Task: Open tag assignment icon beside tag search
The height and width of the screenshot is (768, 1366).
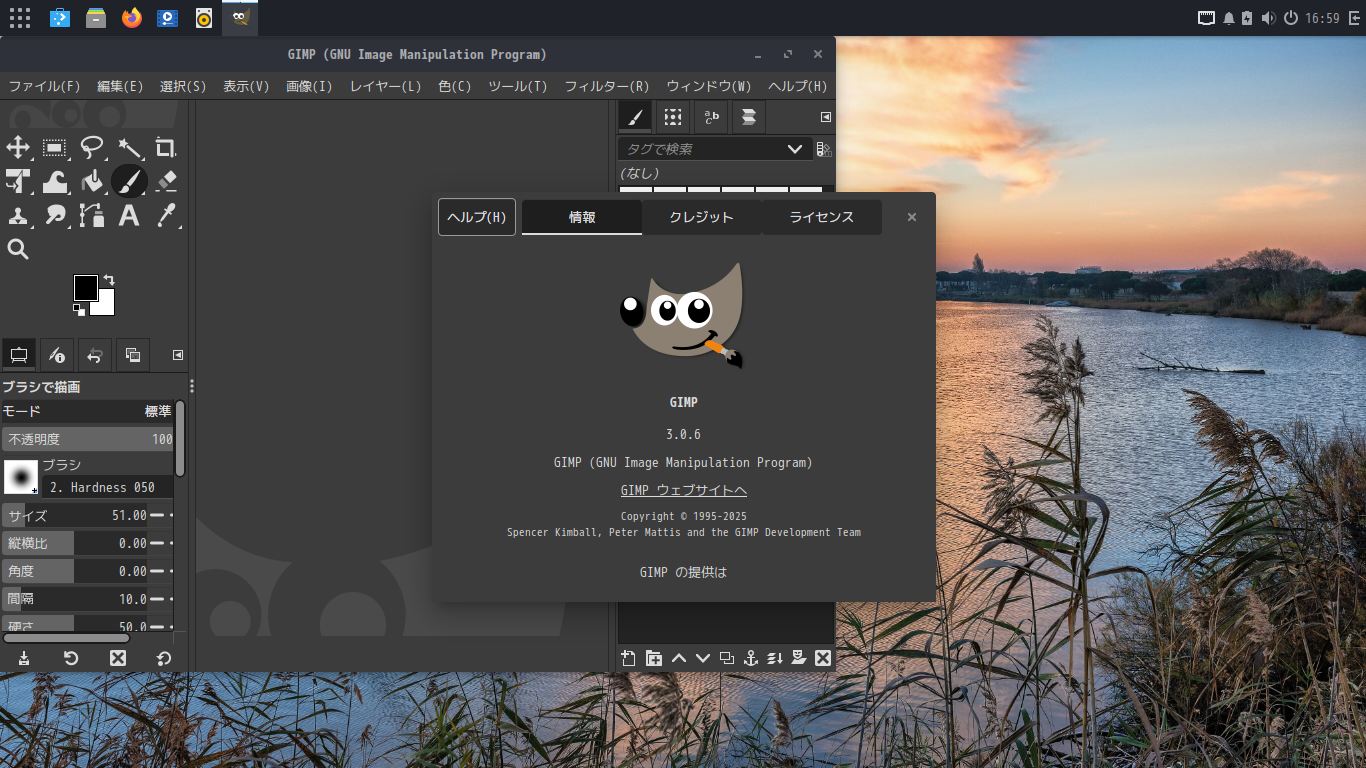Action: click(x=824, y=149)
